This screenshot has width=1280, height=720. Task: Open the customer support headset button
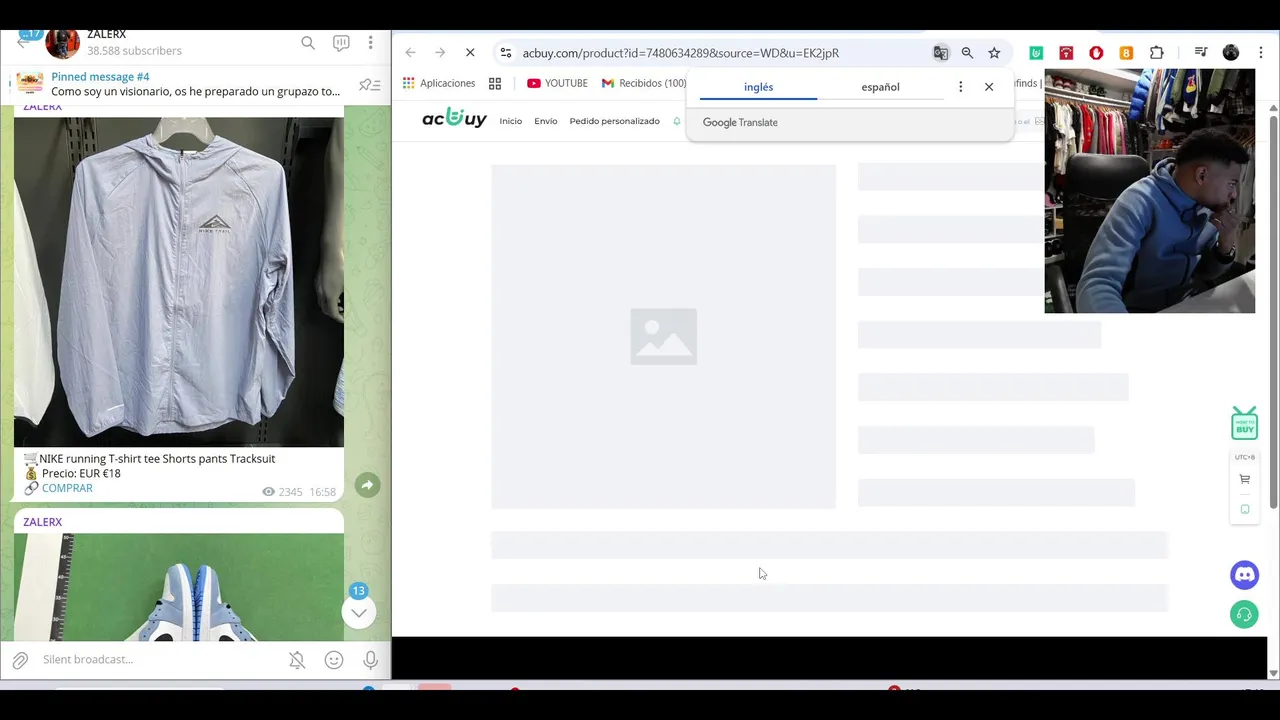pos(1244,614)
